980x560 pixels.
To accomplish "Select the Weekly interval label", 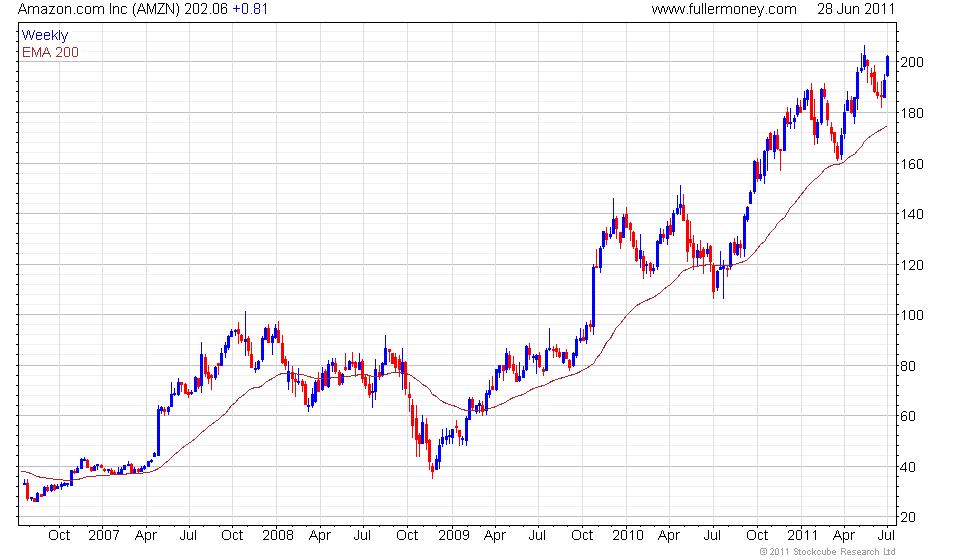I will [45, 36].
